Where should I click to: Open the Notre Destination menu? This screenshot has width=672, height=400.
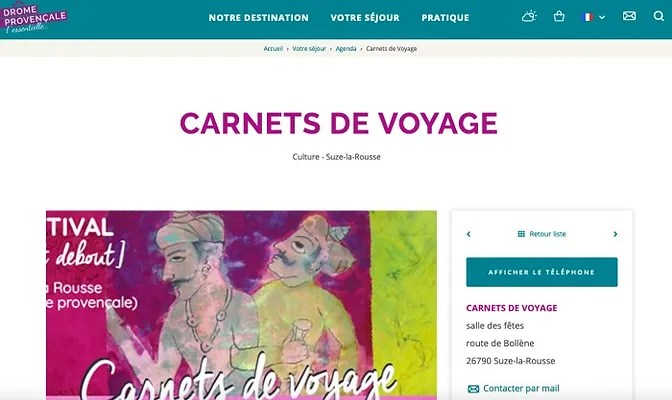pos(258,18)
